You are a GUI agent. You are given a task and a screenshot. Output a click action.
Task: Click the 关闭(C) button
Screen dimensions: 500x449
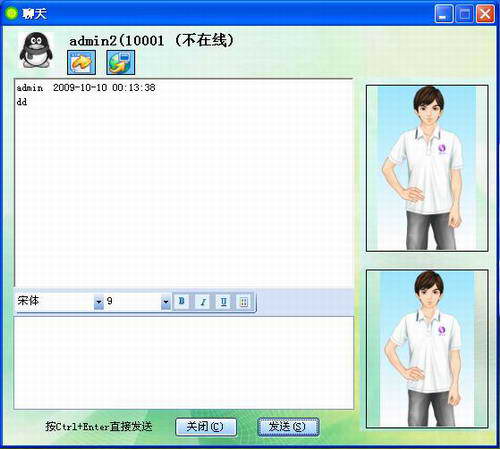(x=206, y=427)
